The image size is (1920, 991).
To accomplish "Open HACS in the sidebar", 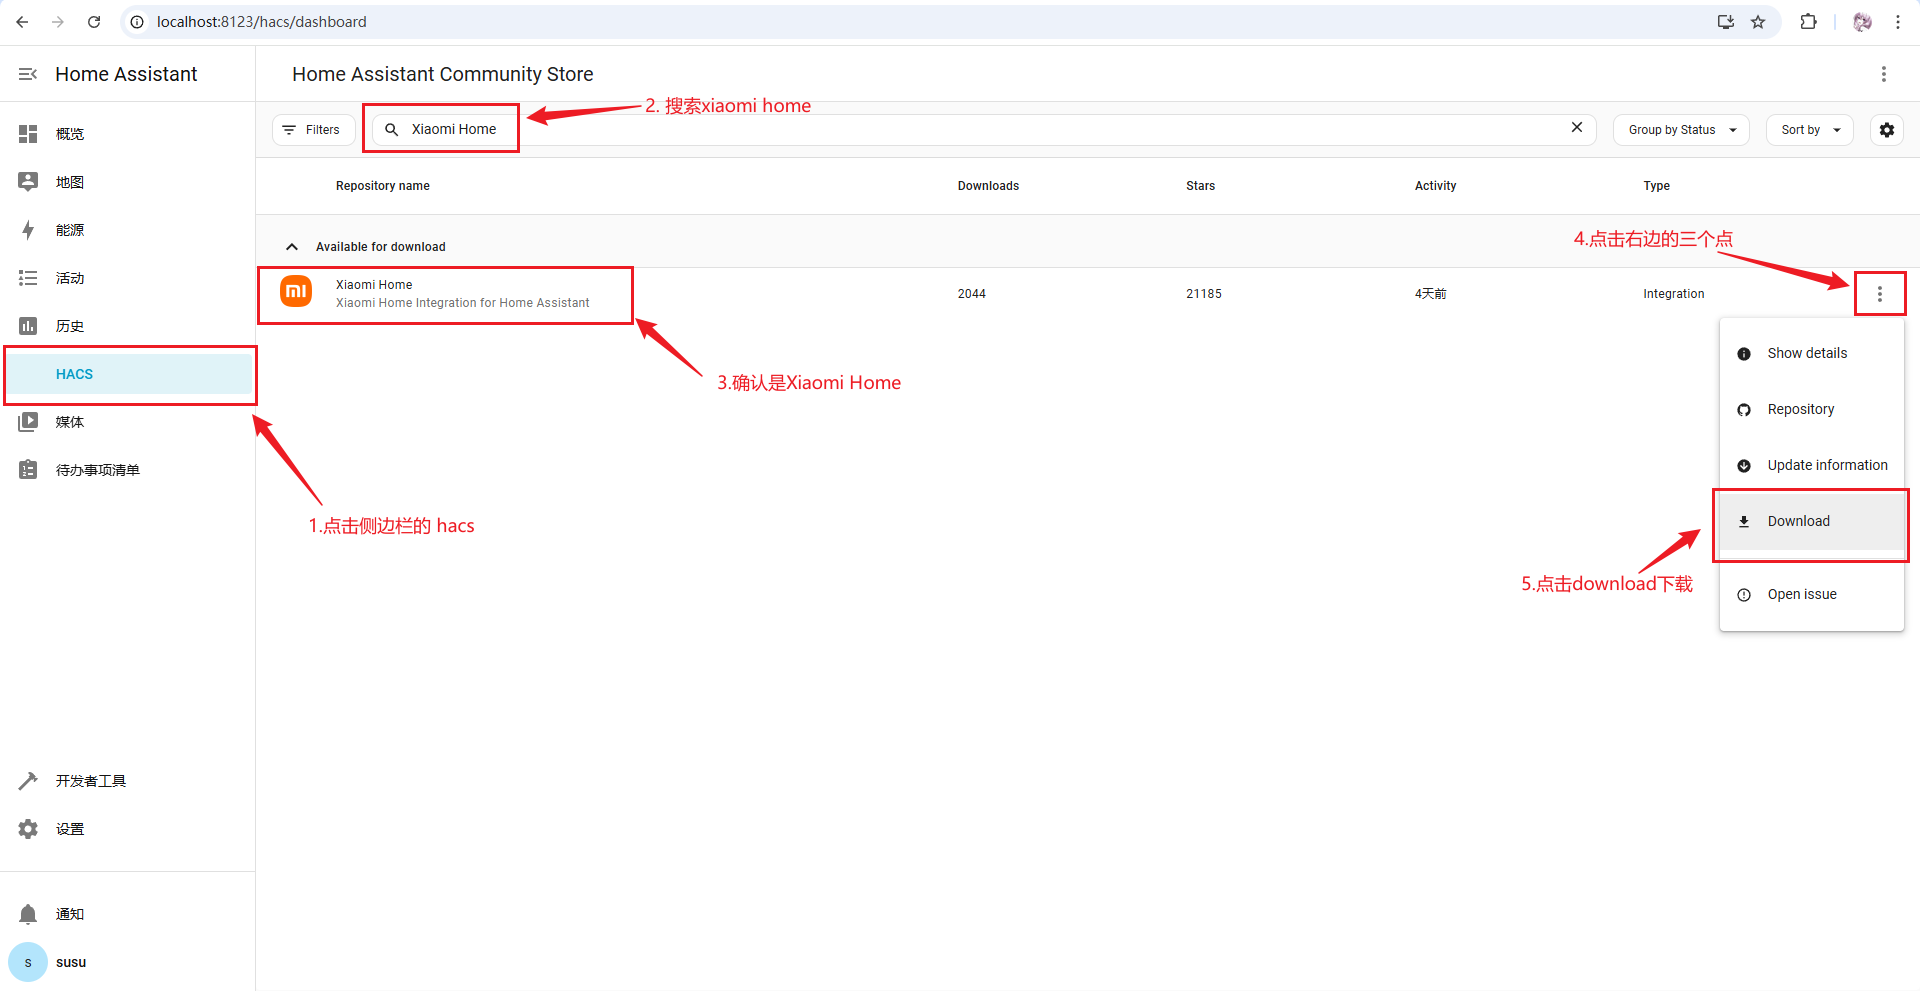I will pos(74,374).
